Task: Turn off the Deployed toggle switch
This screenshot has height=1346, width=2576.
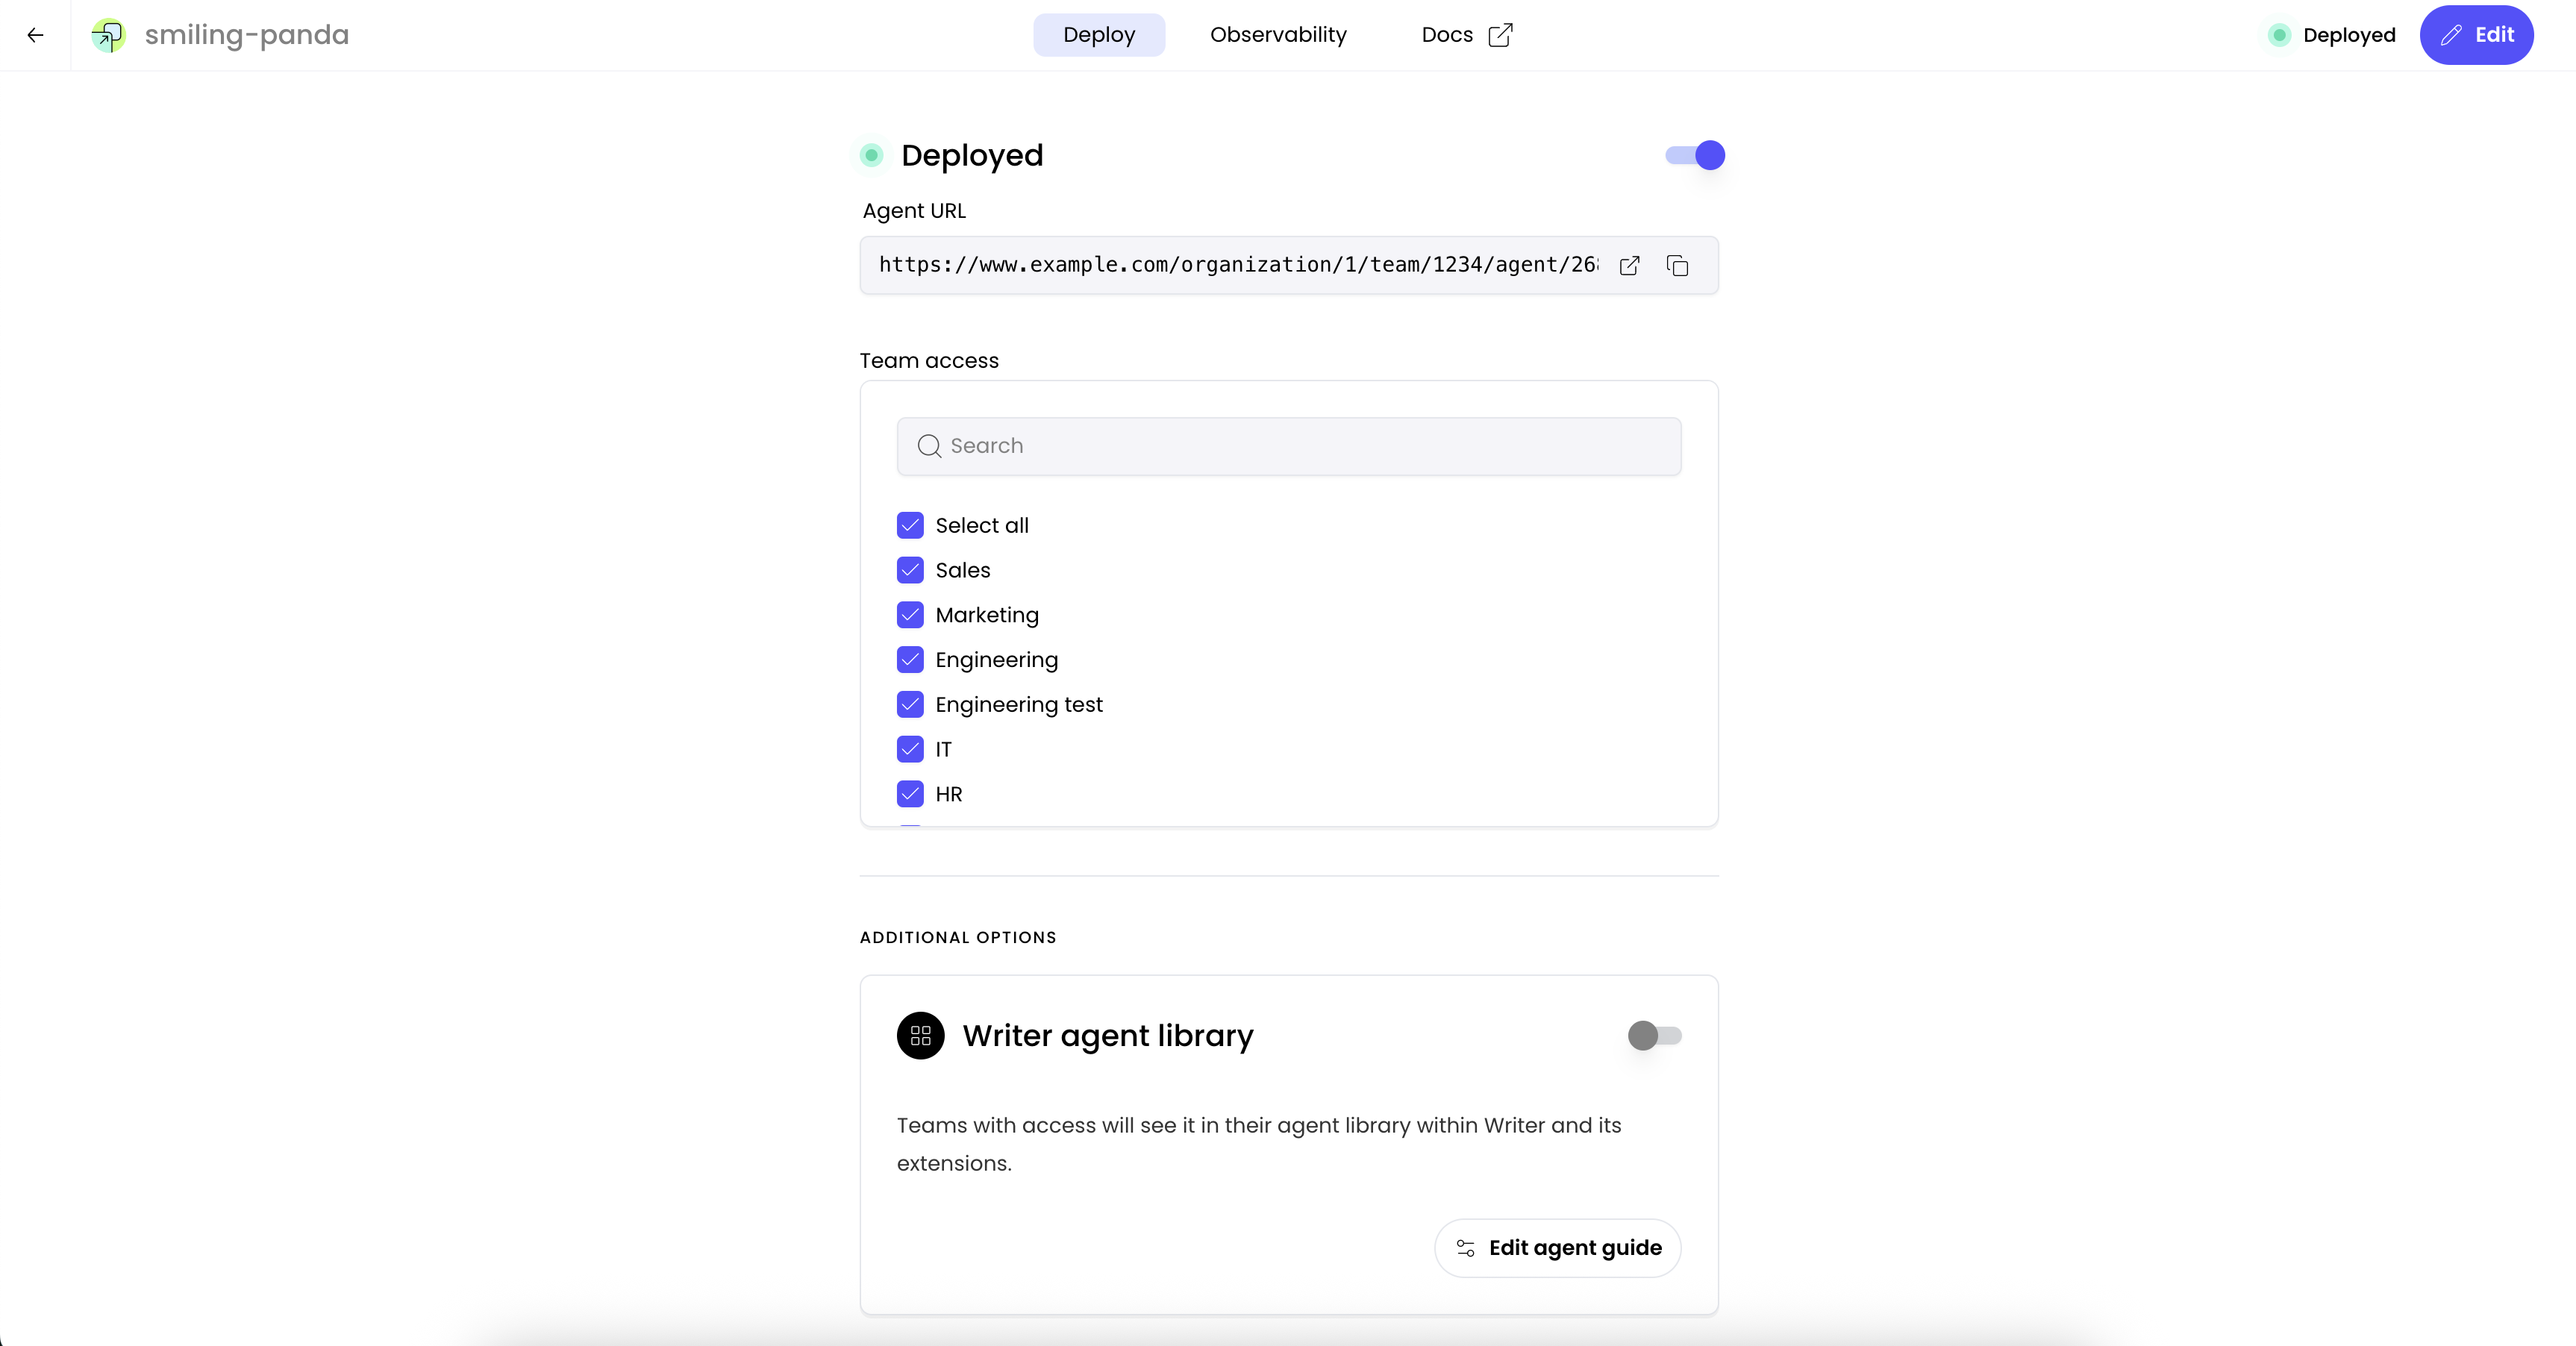Action: tap(1694, 155)
